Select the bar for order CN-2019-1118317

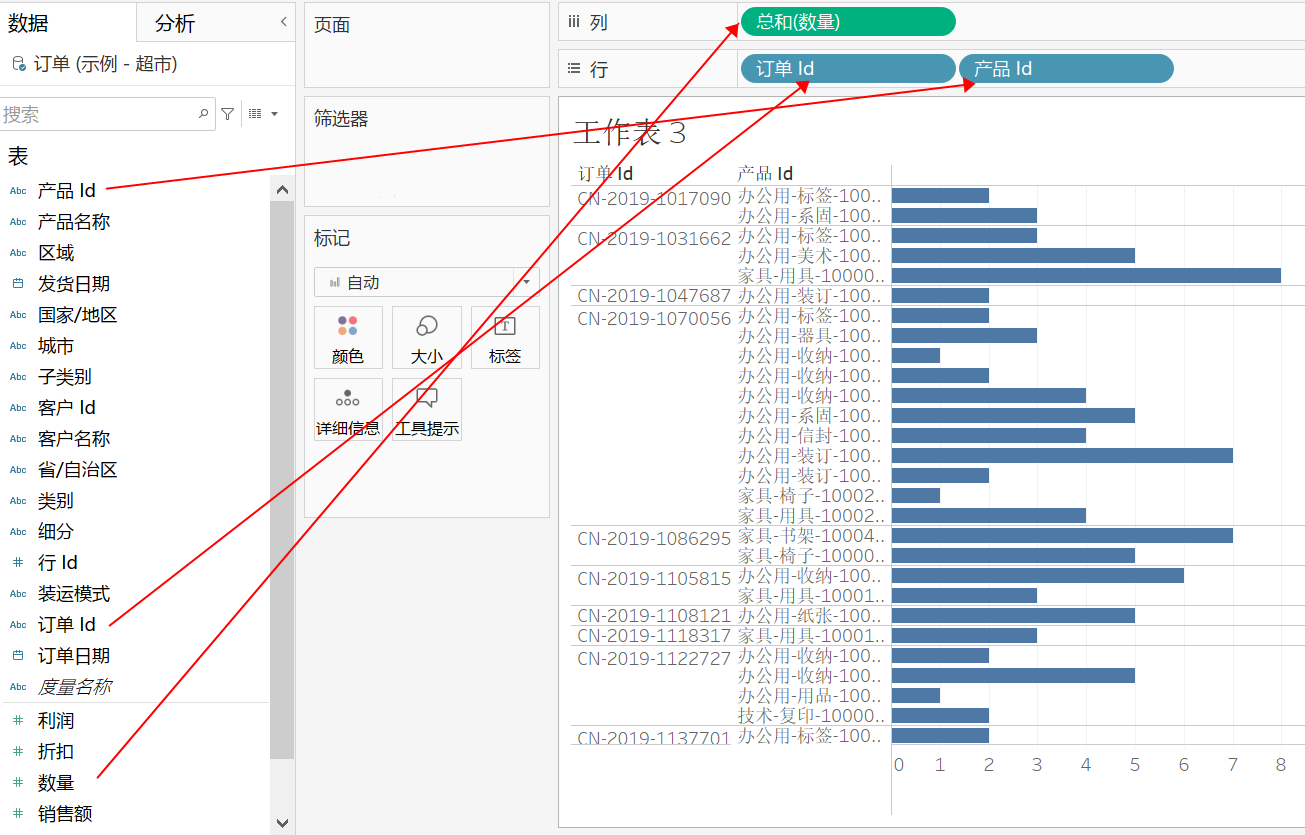click(x=964, y=635)
